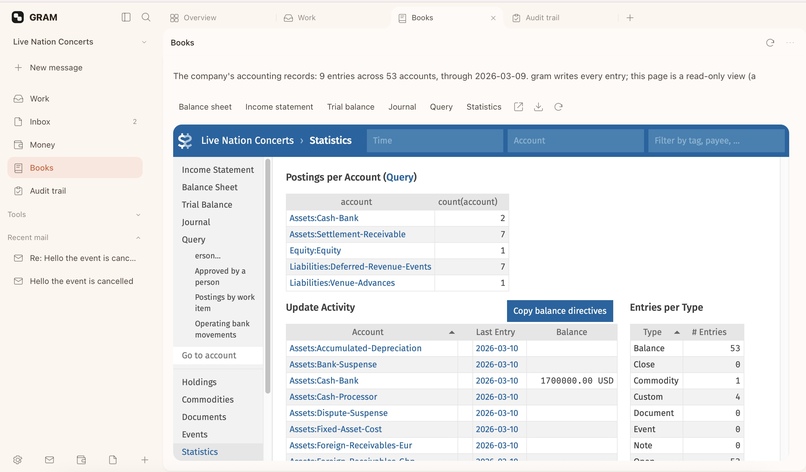Open the Income statement report tab
806x472 pixels.
tap(279, 107)
